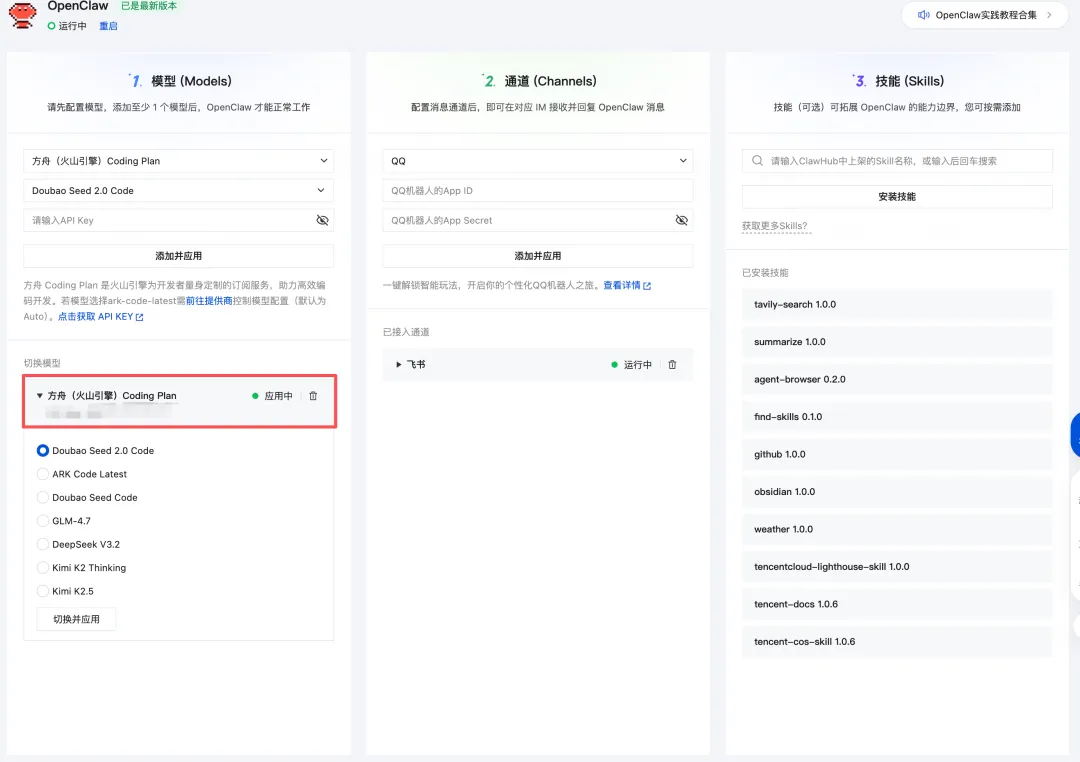Click the 重启 restart link
The height and width of the screenshot is (762, 1080).
(x=108, y=25)
